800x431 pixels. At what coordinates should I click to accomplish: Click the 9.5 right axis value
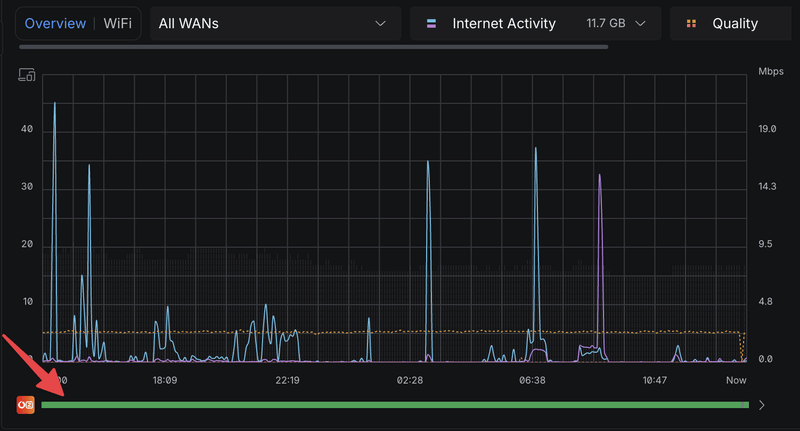pos(765,244)
